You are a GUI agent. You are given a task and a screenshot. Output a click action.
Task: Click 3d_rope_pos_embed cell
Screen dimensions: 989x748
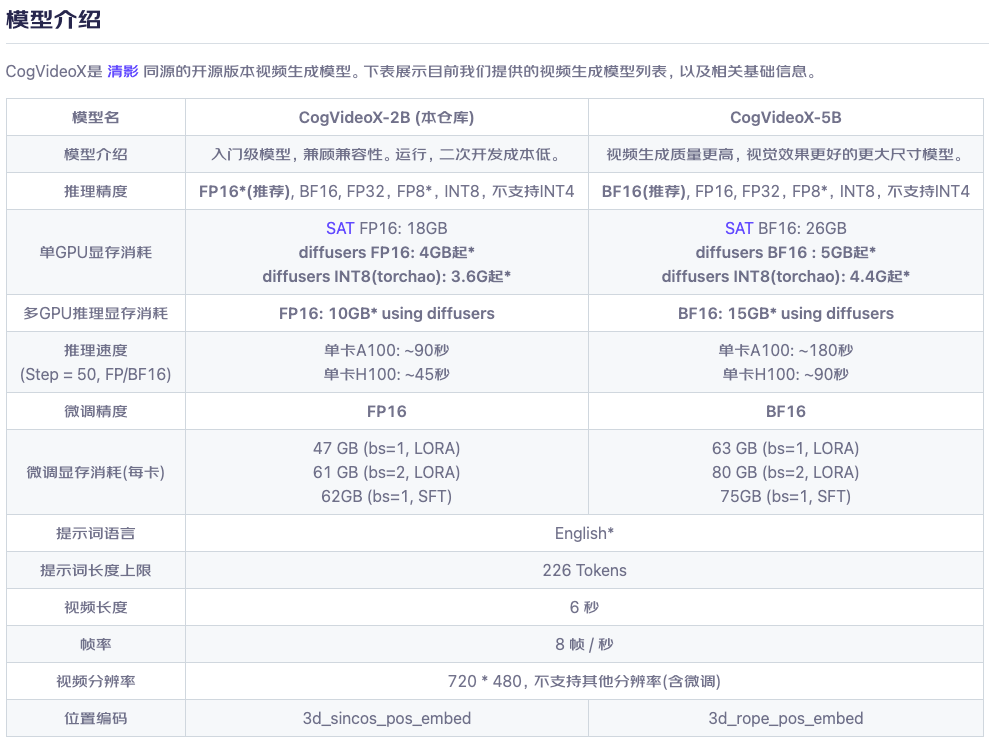786,718
